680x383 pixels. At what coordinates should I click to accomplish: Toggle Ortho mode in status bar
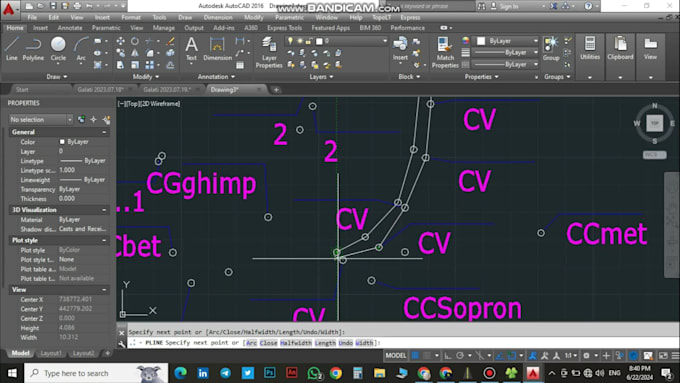(448, 356)
